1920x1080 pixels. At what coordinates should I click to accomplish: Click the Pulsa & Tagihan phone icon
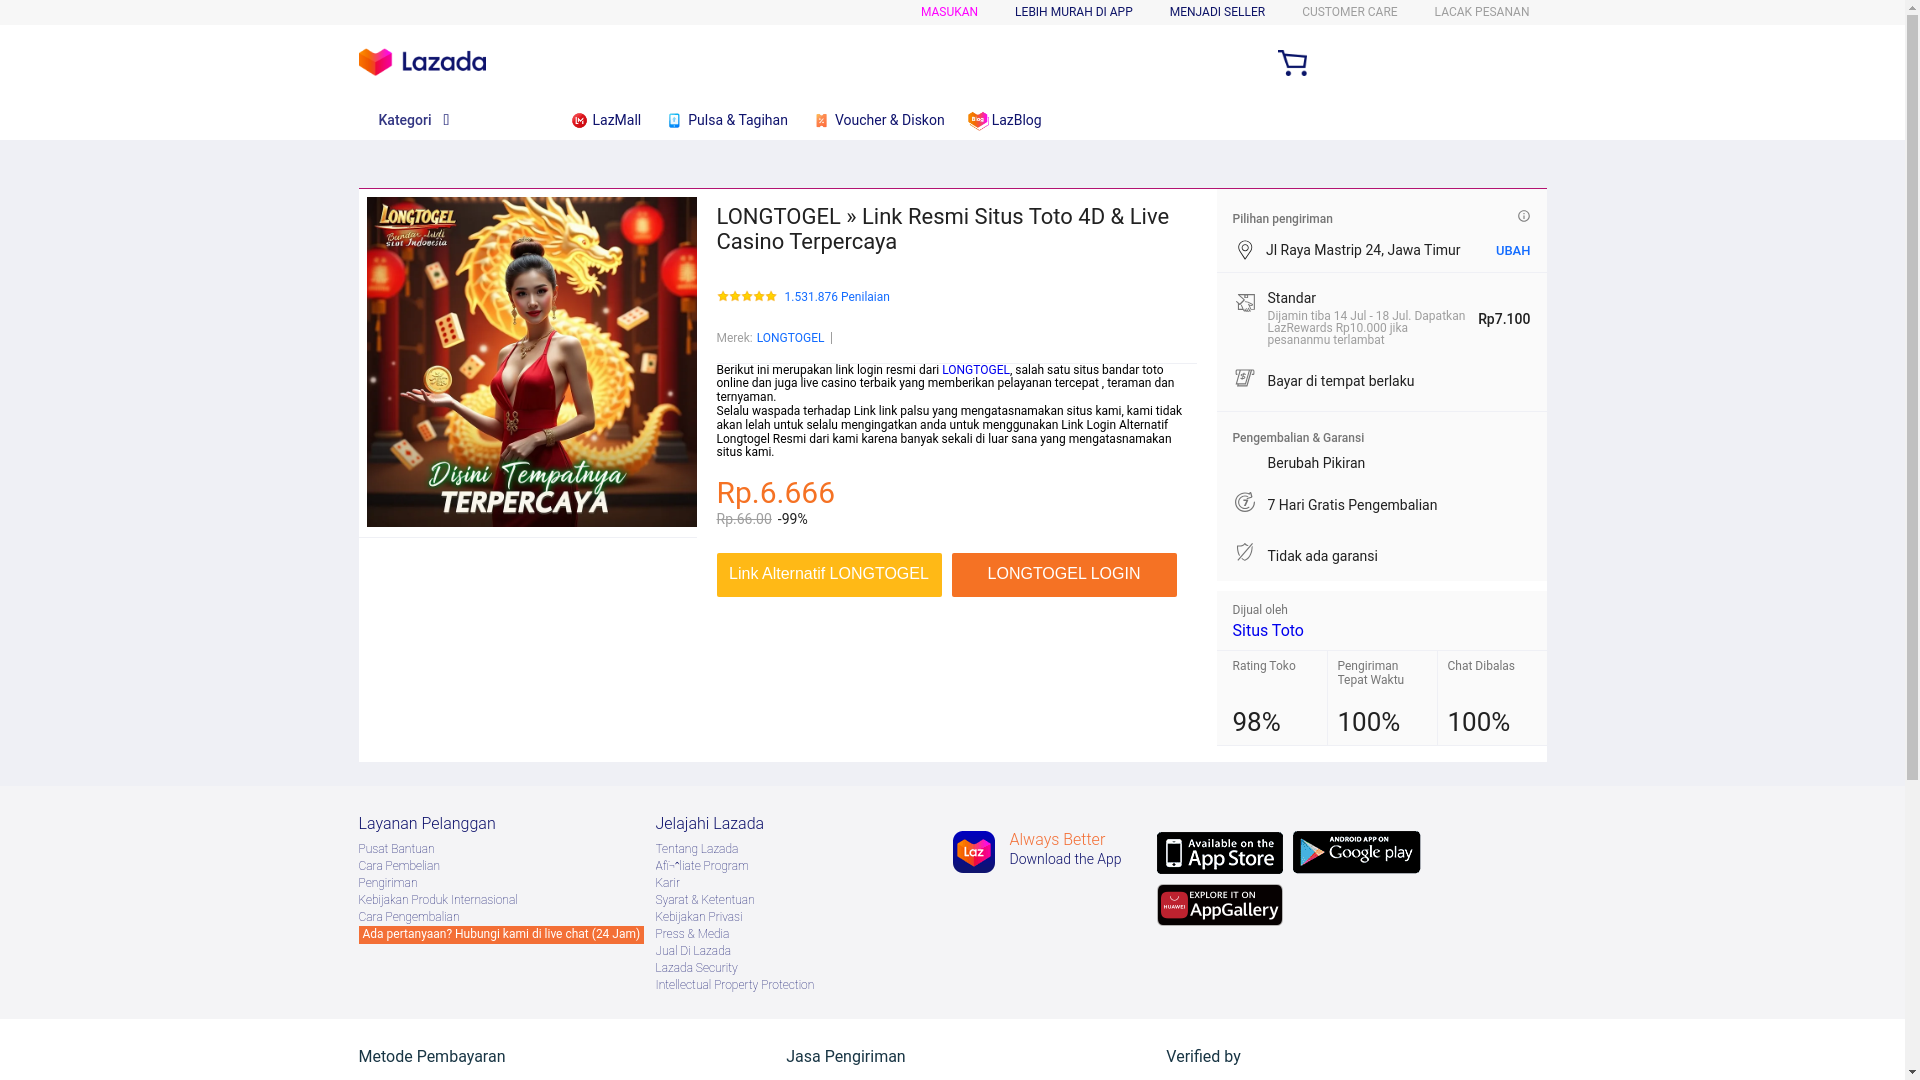(x=674, y=121)
